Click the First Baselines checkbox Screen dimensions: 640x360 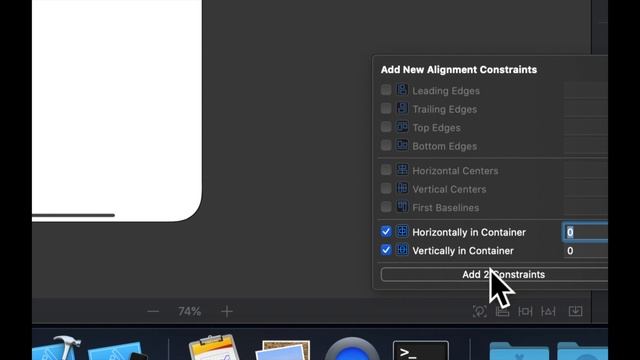tap(386, 207)
